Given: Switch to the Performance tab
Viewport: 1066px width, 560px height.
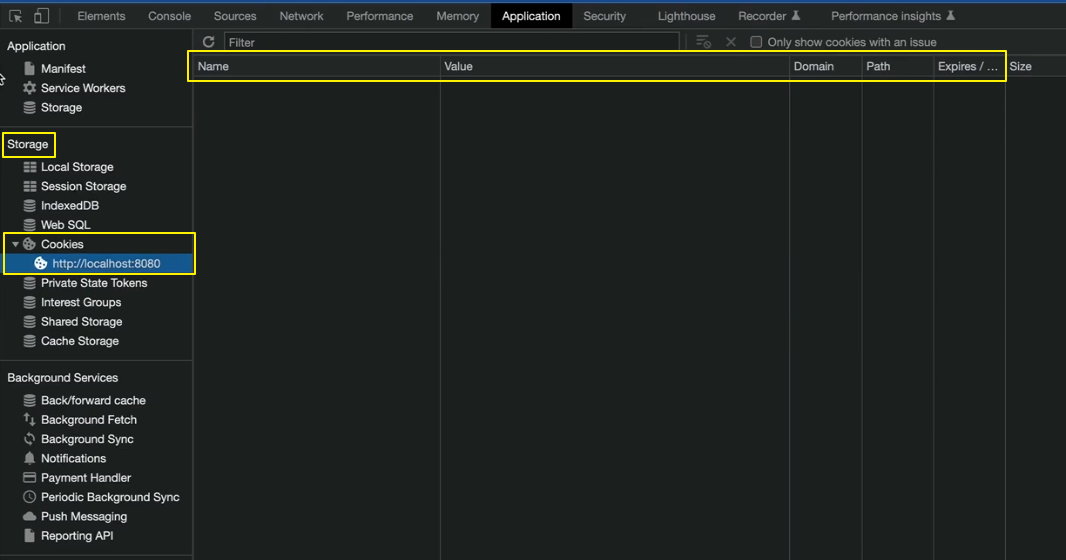Looking at the screenshot, I should [x=379, y=16].
